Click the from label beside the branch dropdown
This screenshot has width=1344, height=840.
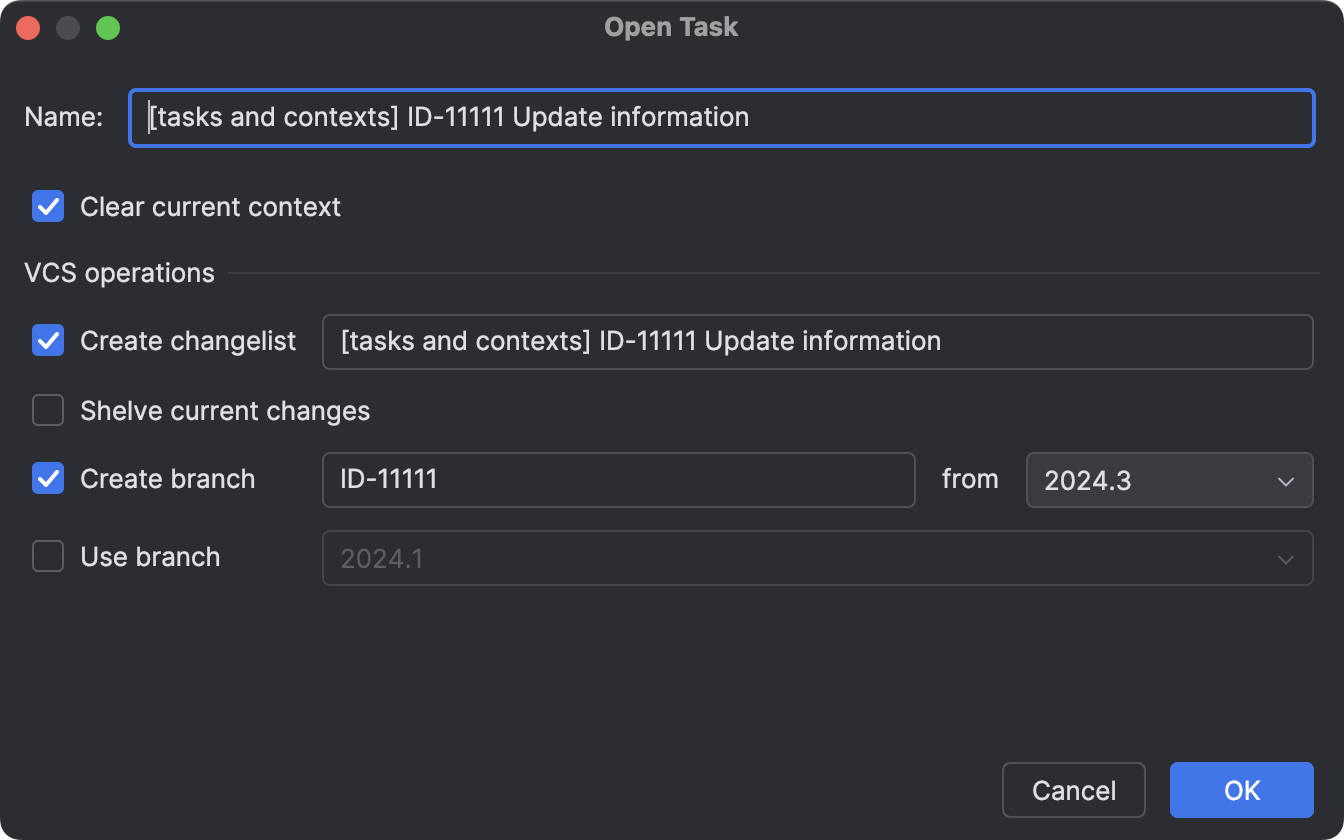[969, 479]
